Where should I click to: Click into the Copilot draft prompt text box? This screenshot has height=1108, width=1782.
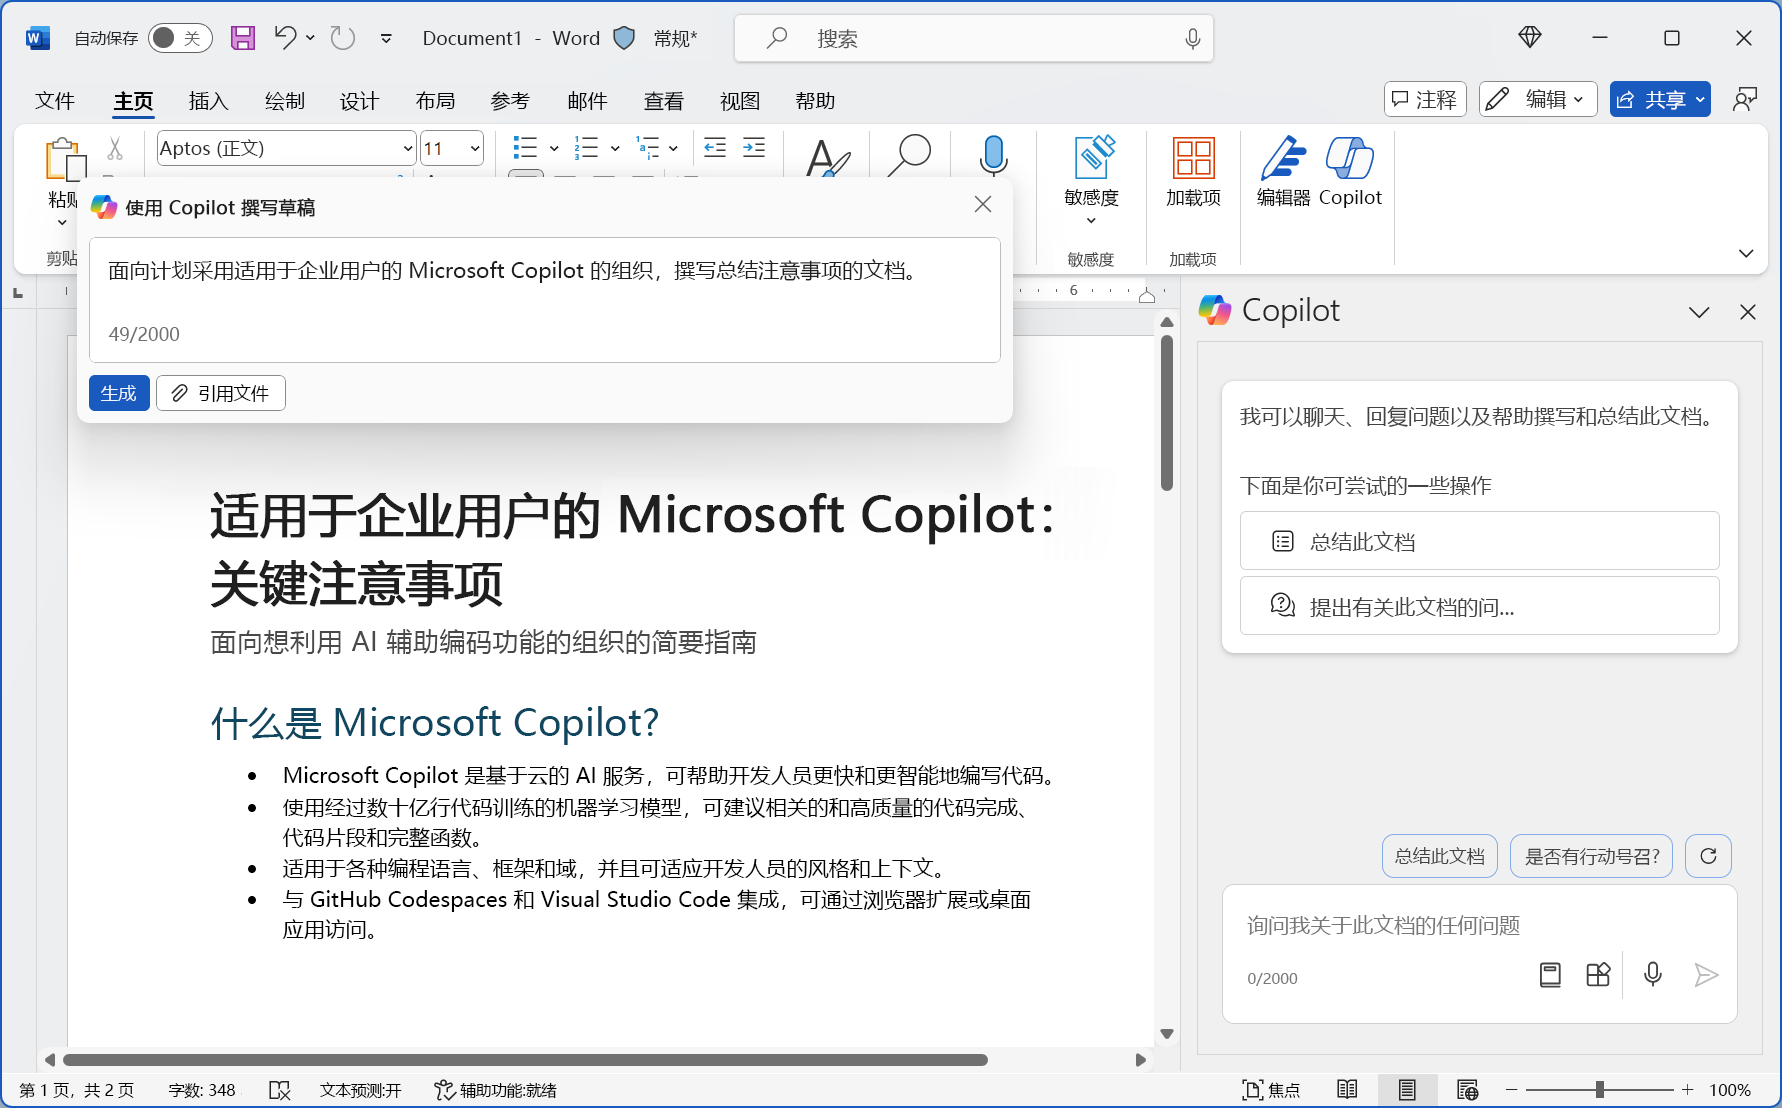pos(545,300)
